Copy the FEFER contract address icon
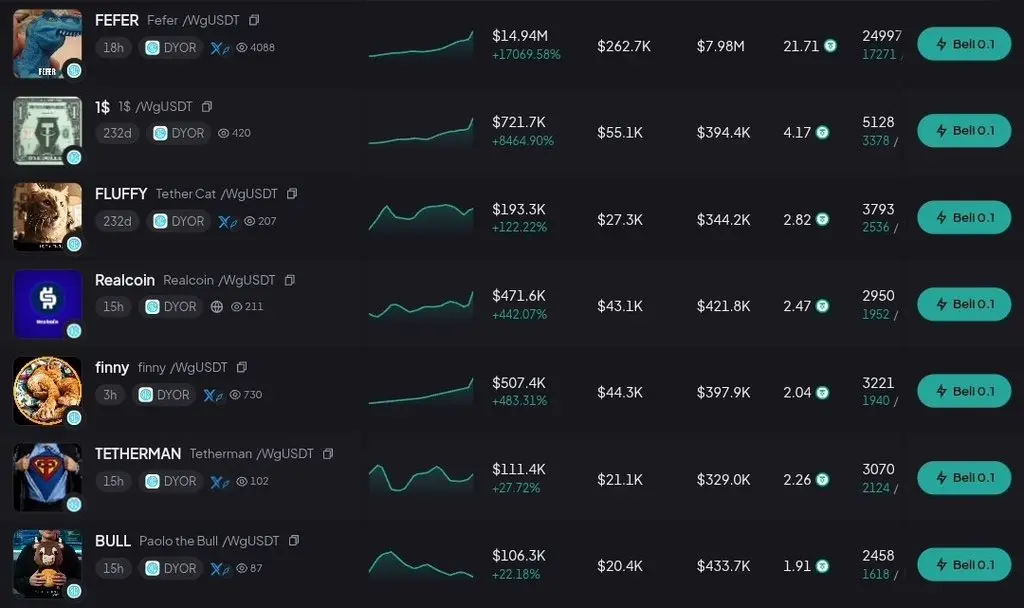This screenshot has width=1024, height=608. click(254, 20)
